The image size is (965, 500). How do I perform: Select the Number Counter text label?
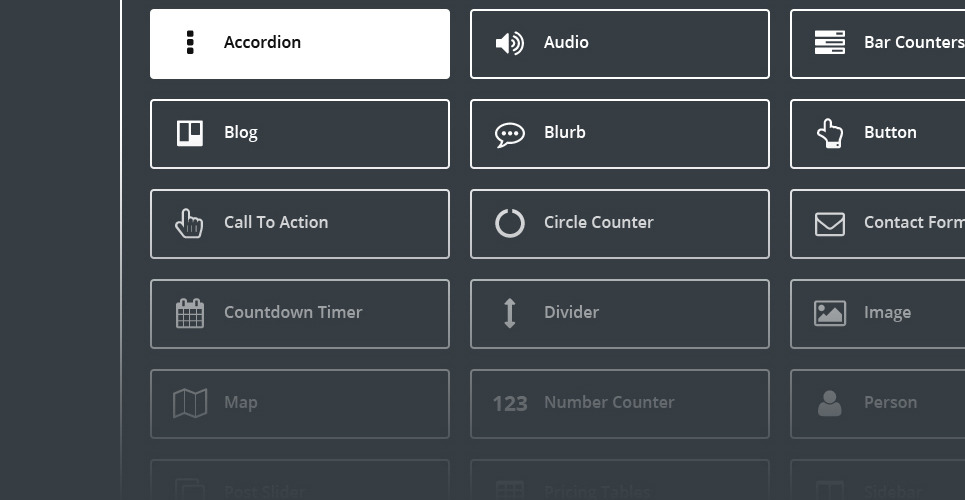click(x=609, y=402)
